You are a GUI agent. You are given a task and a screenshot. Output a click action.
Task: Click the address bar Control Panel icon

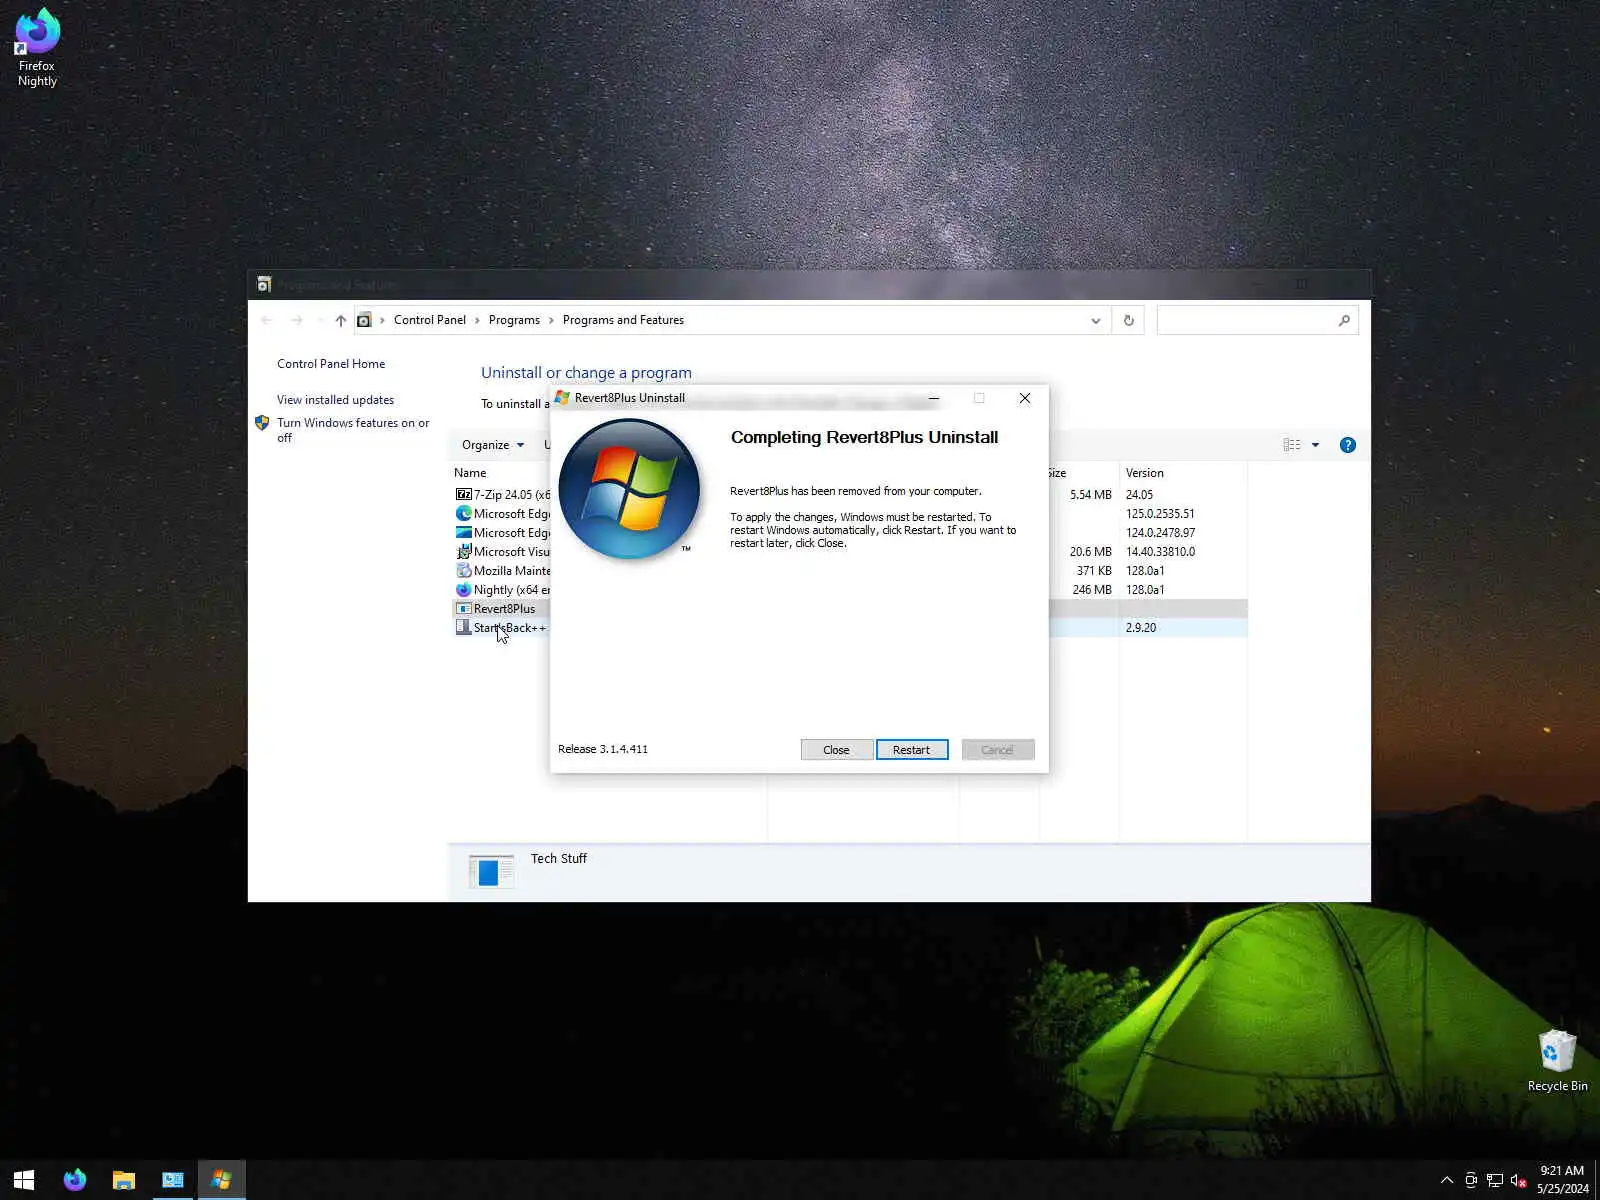point(364,320)
